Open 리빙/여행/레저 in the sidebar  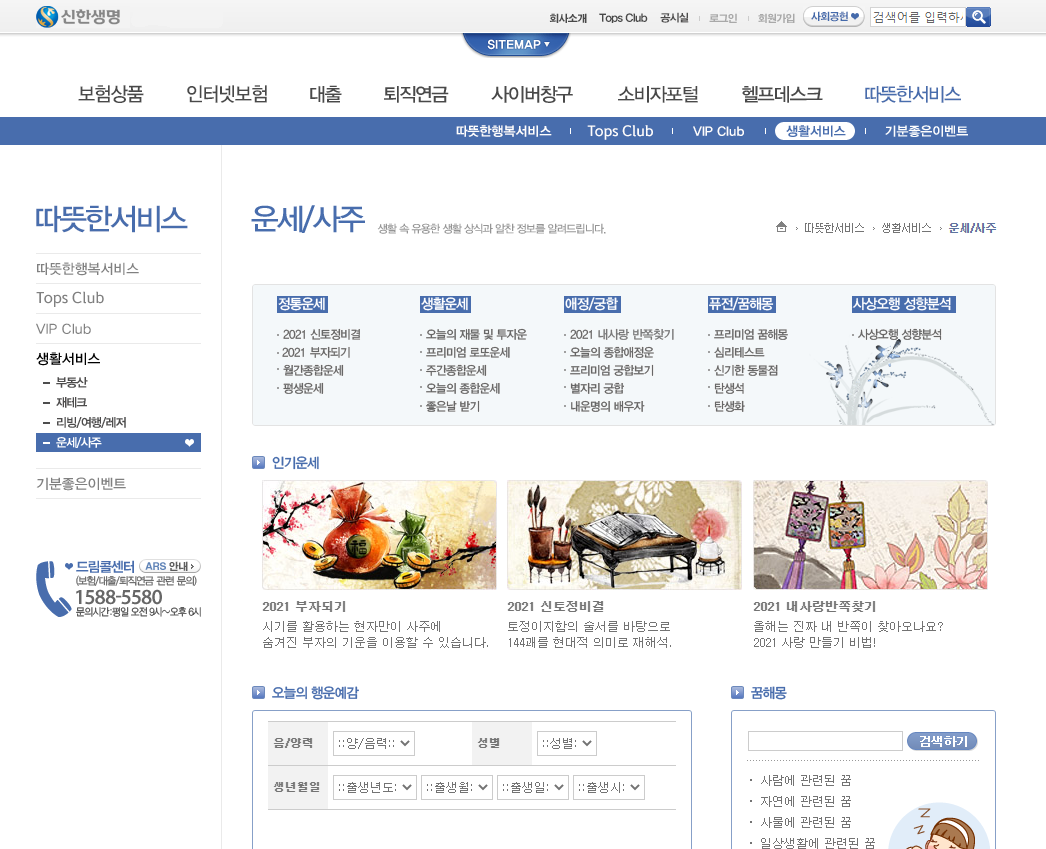91,422
